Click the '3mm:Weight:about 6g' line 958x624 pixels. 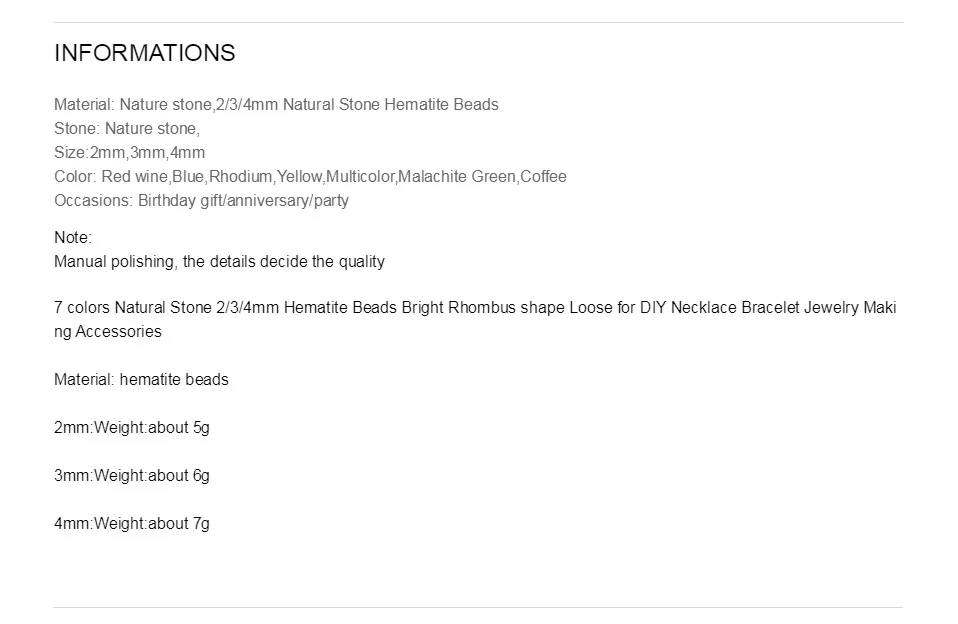point(132,475)
